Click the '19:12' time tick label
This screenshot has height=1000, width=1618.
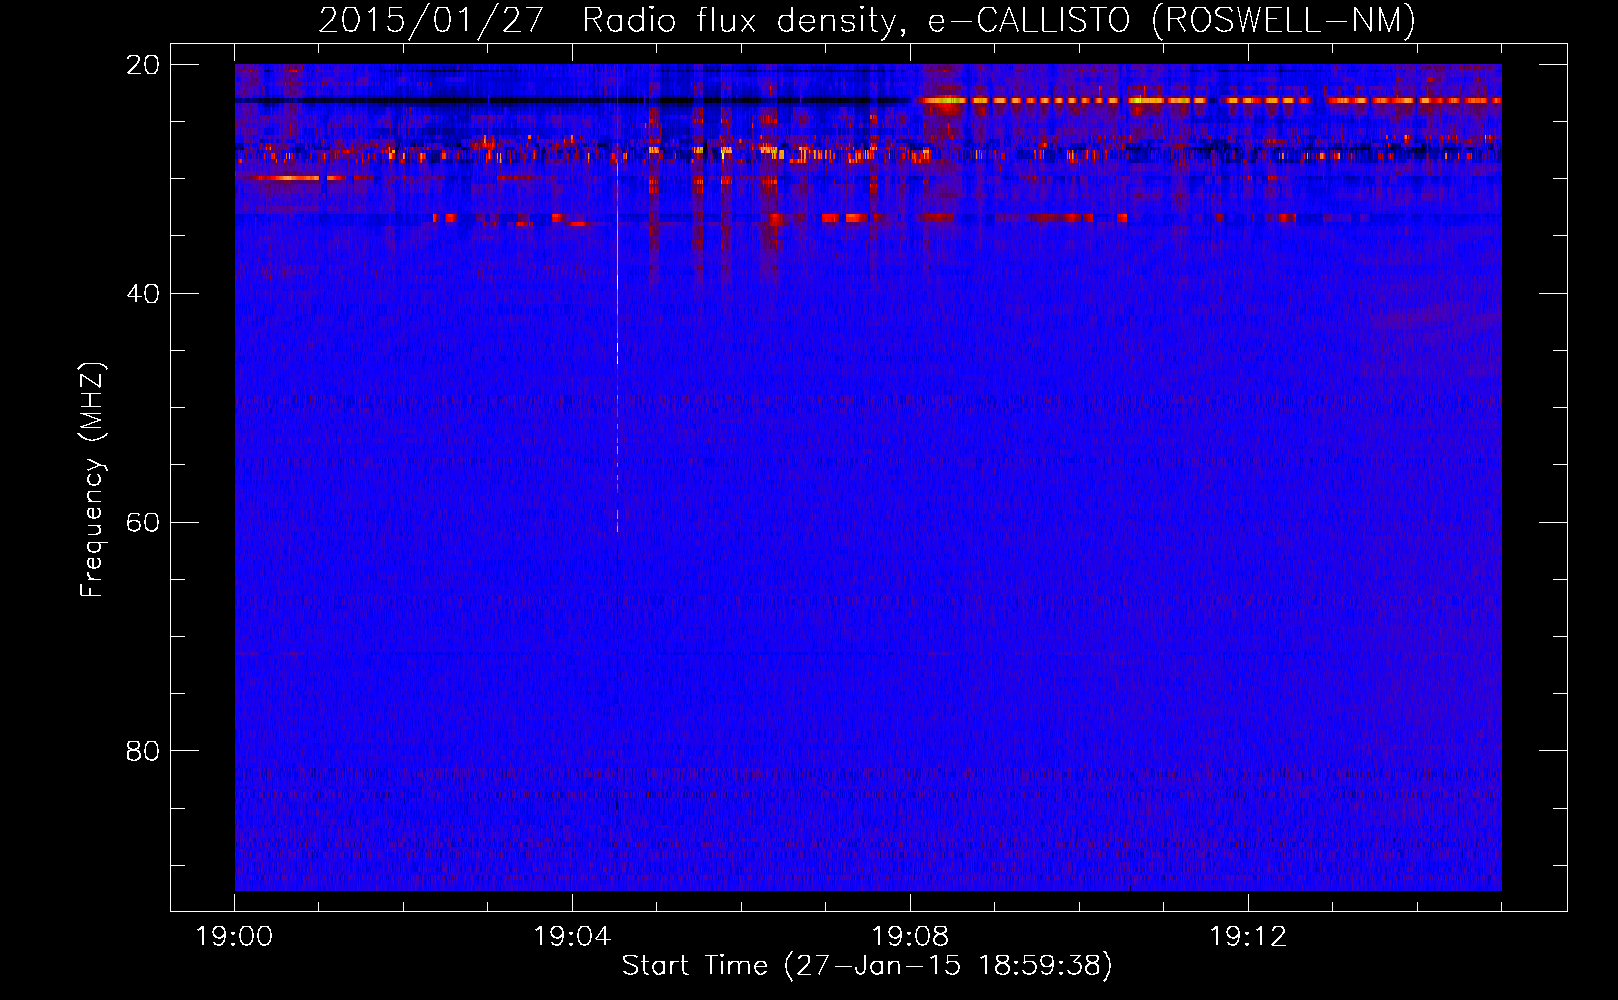[x=1248, y=936]
